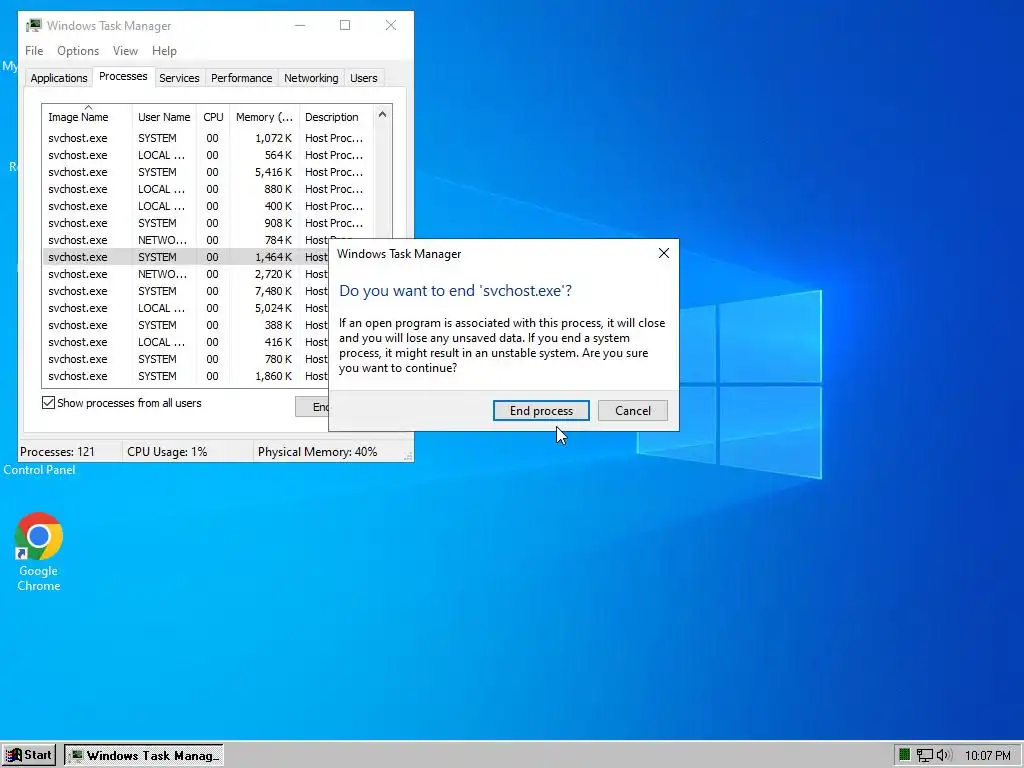Viewport: 1024px width, 768px height.
Task: Select the svchost.exe row using 1,072 K
Action: pos(209,138)
